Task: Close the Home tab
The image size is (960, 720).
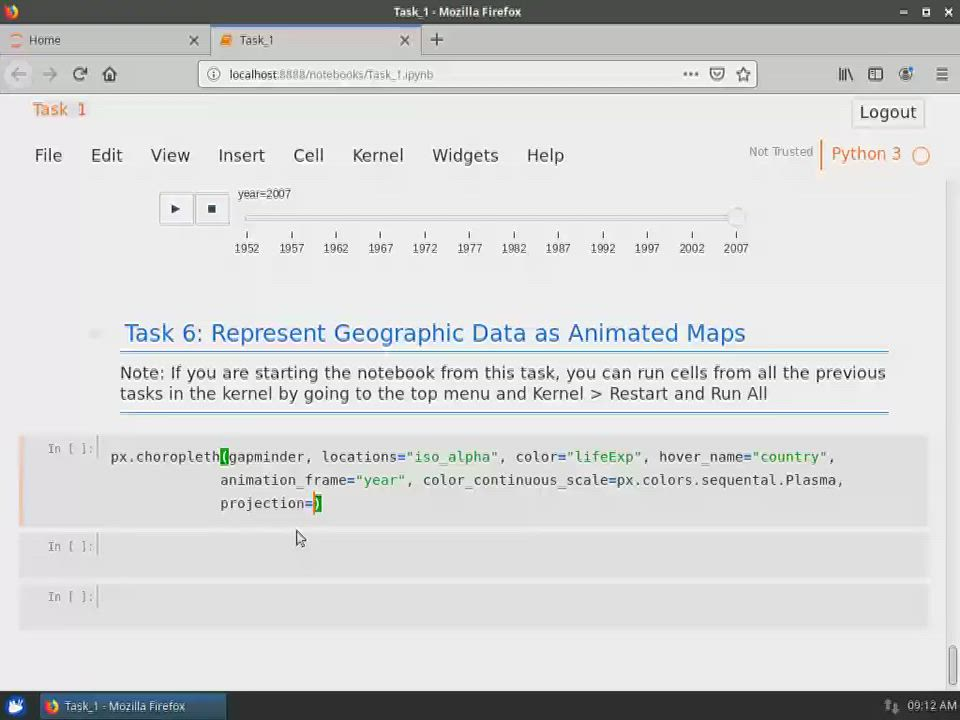Action: [x=194, y=40]
